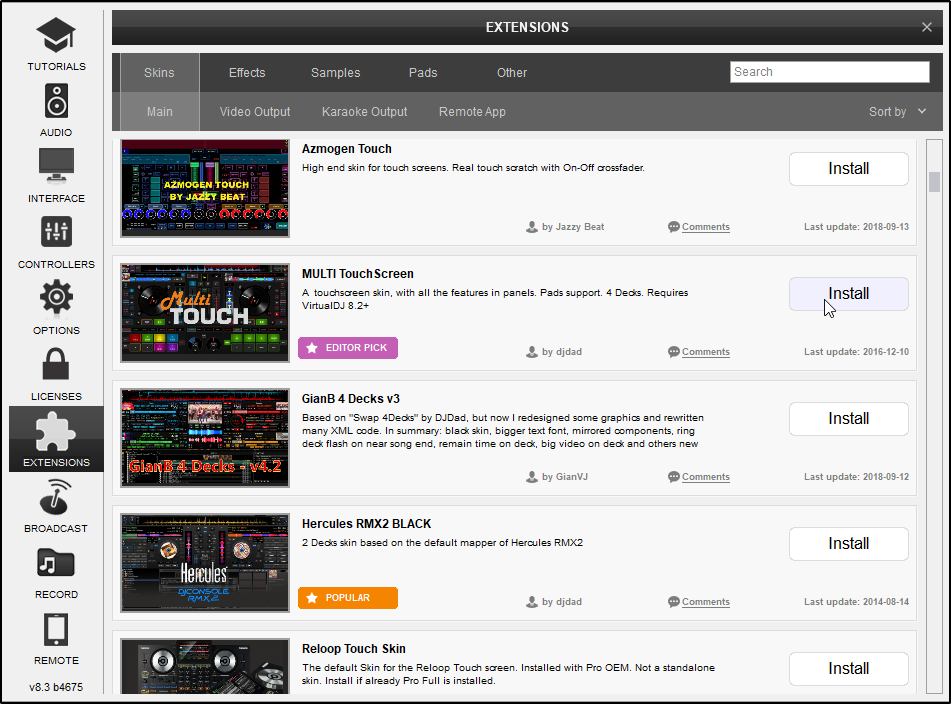The image size is (951, 704).
Task: Switch to the Effects tab
Action: pyautogui.click(x=247, y=73)
